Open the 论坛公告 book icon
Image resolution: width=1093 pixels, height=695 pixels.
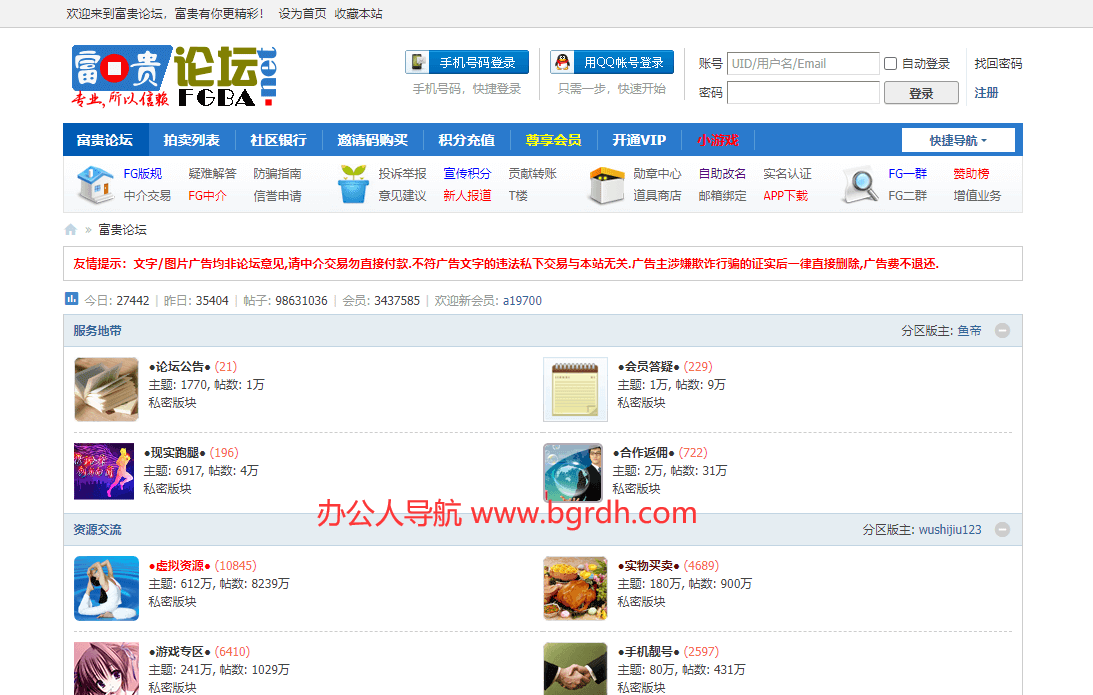click(x=106, y=389)
